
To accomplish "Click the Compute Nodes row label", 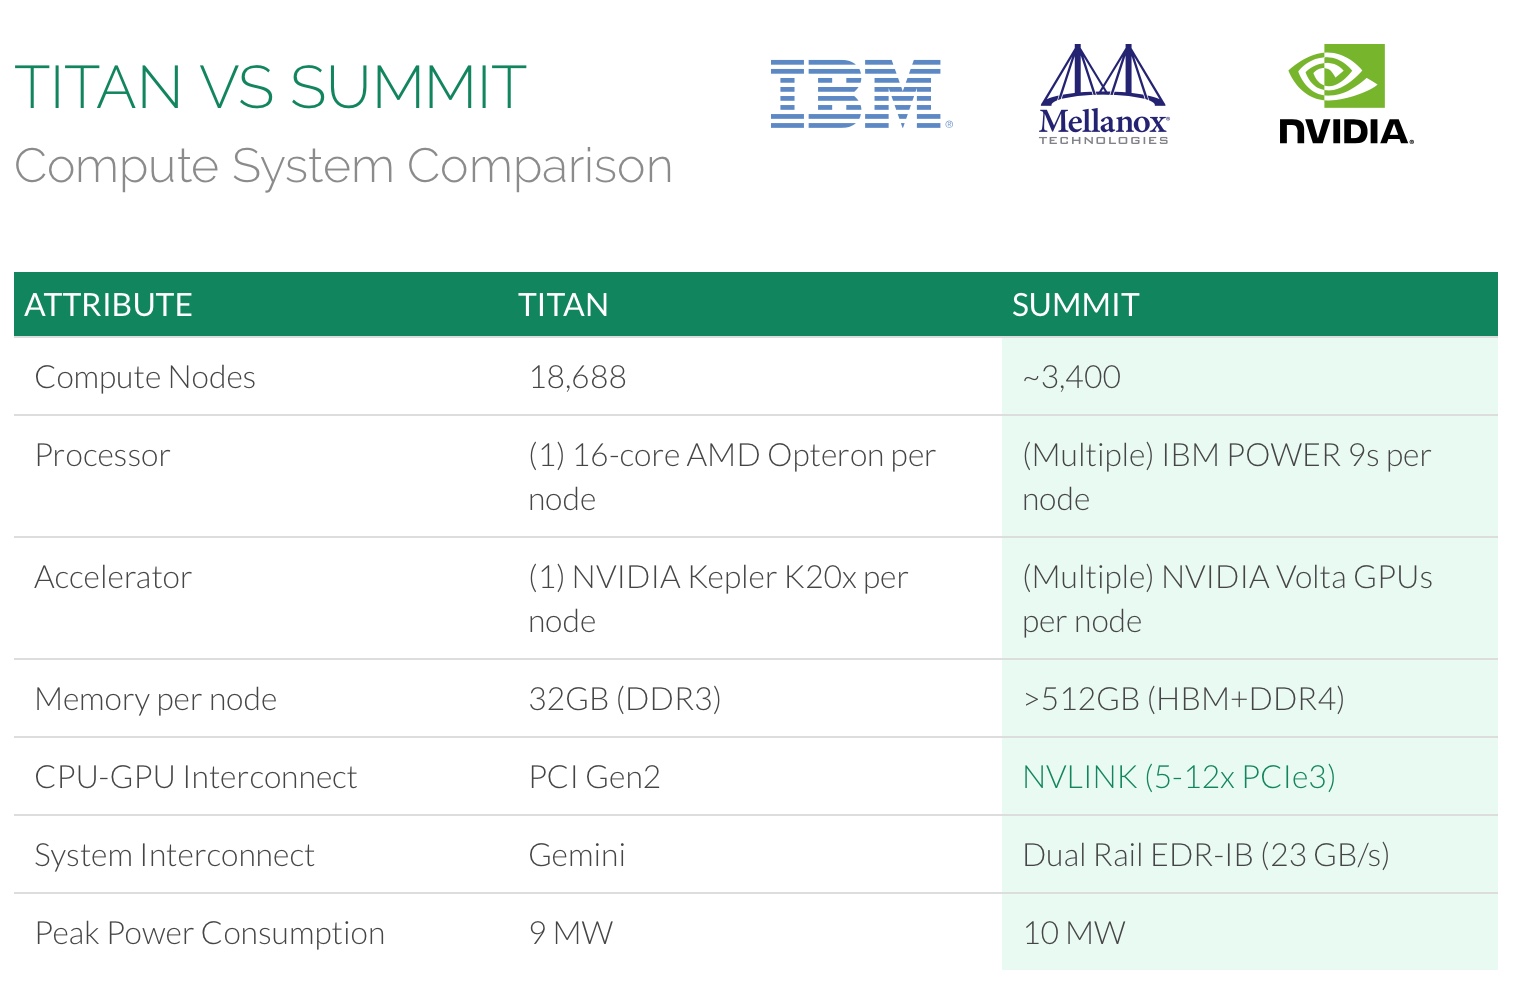I will pyautogui.click(x=145, y=377).
